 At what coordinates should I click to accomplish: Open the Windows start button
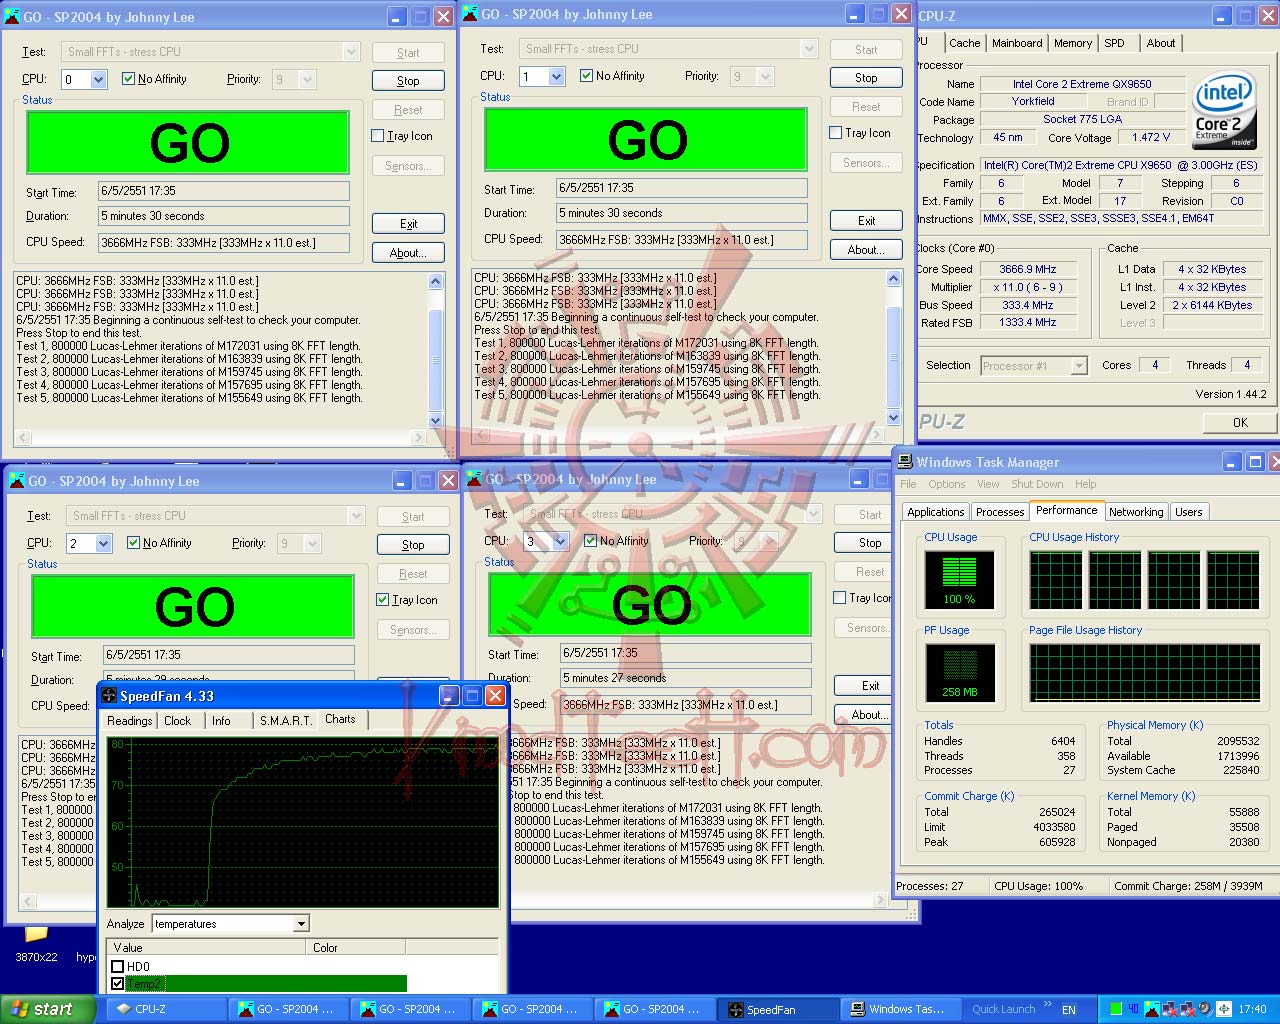[48, 1009]
